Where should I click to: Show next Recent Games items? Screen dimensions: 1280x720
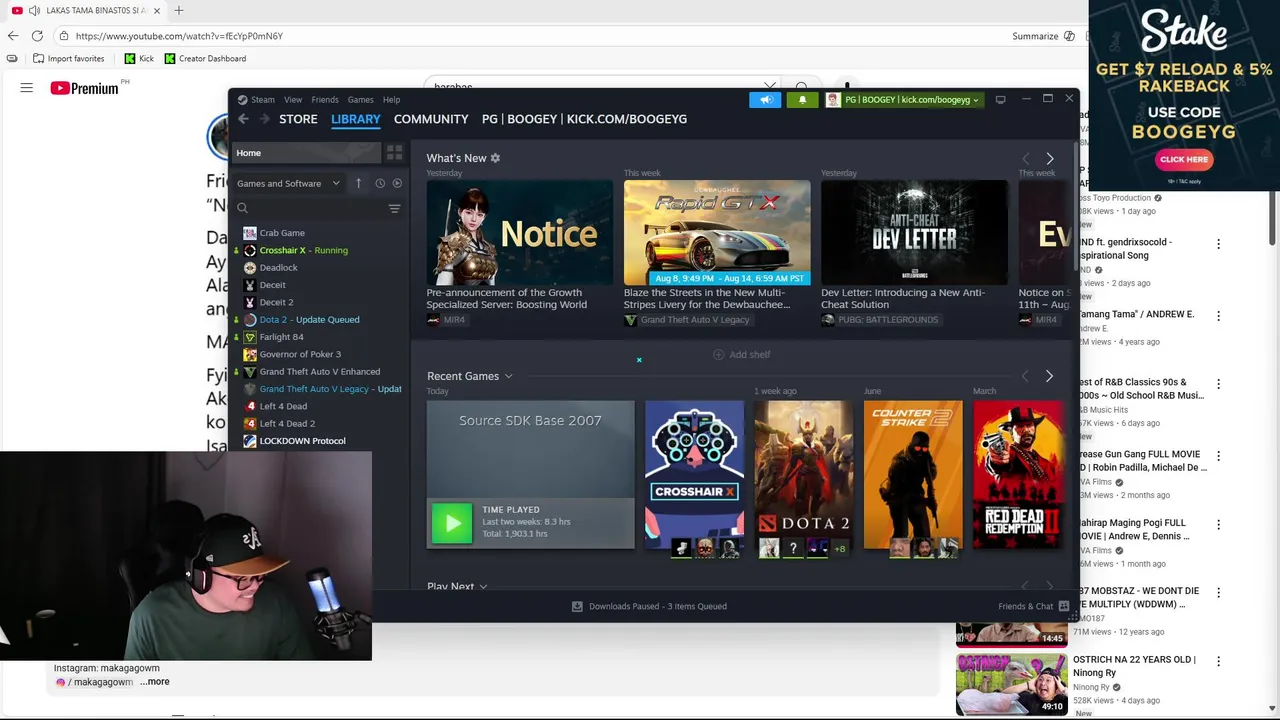coord(1049,376)
